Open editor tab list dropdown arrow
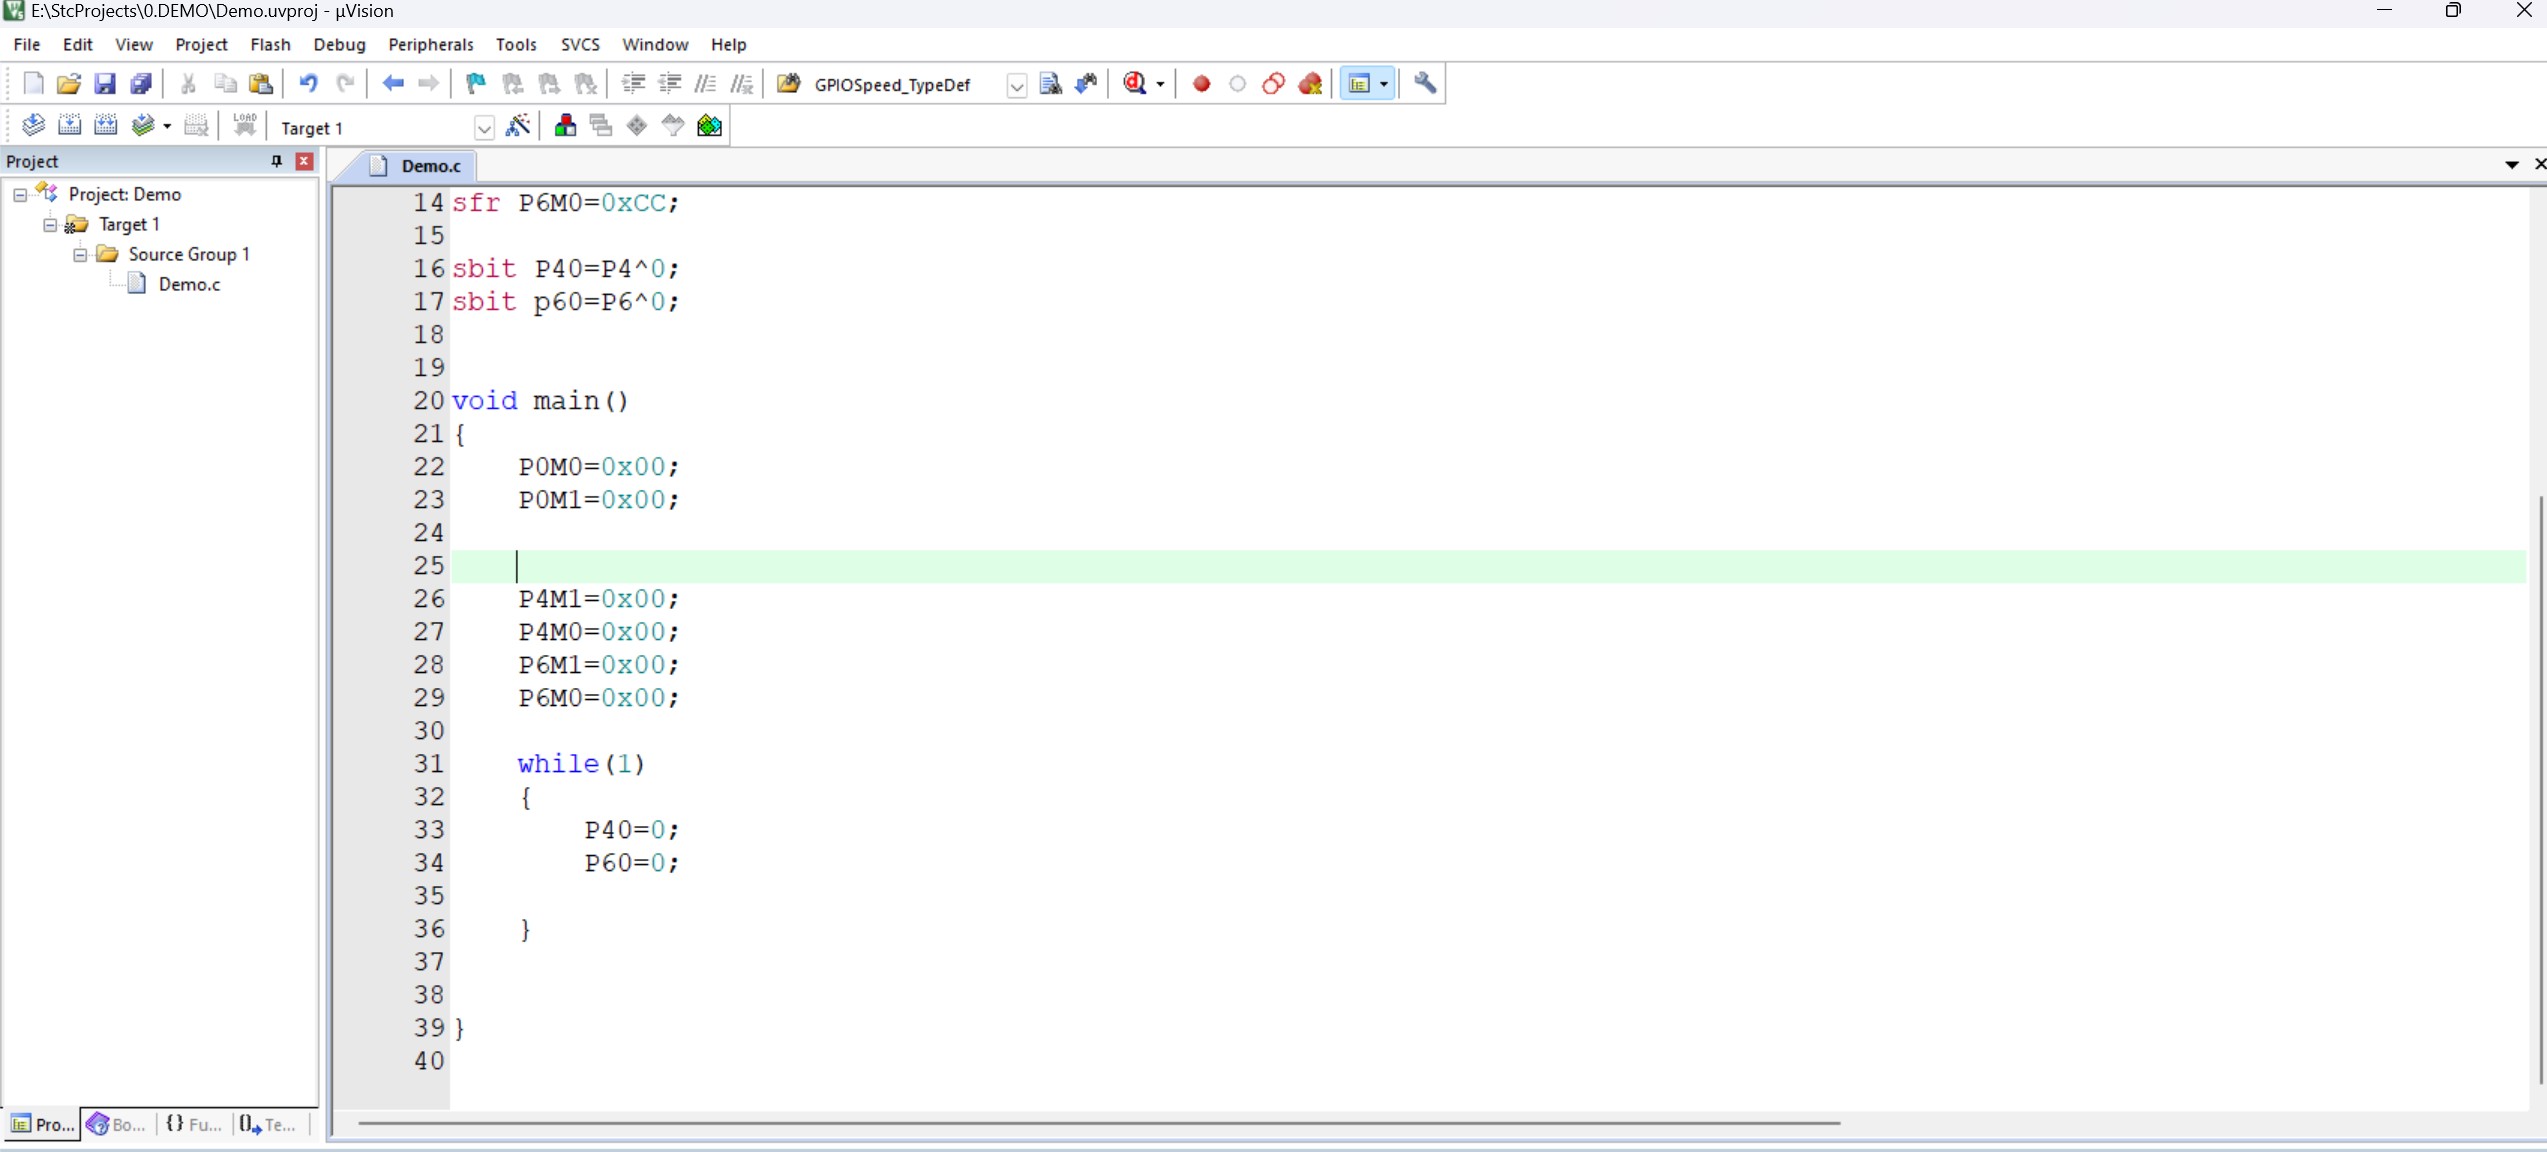This screenshot has width=2547, height=1152. (x=2511, y=164)
